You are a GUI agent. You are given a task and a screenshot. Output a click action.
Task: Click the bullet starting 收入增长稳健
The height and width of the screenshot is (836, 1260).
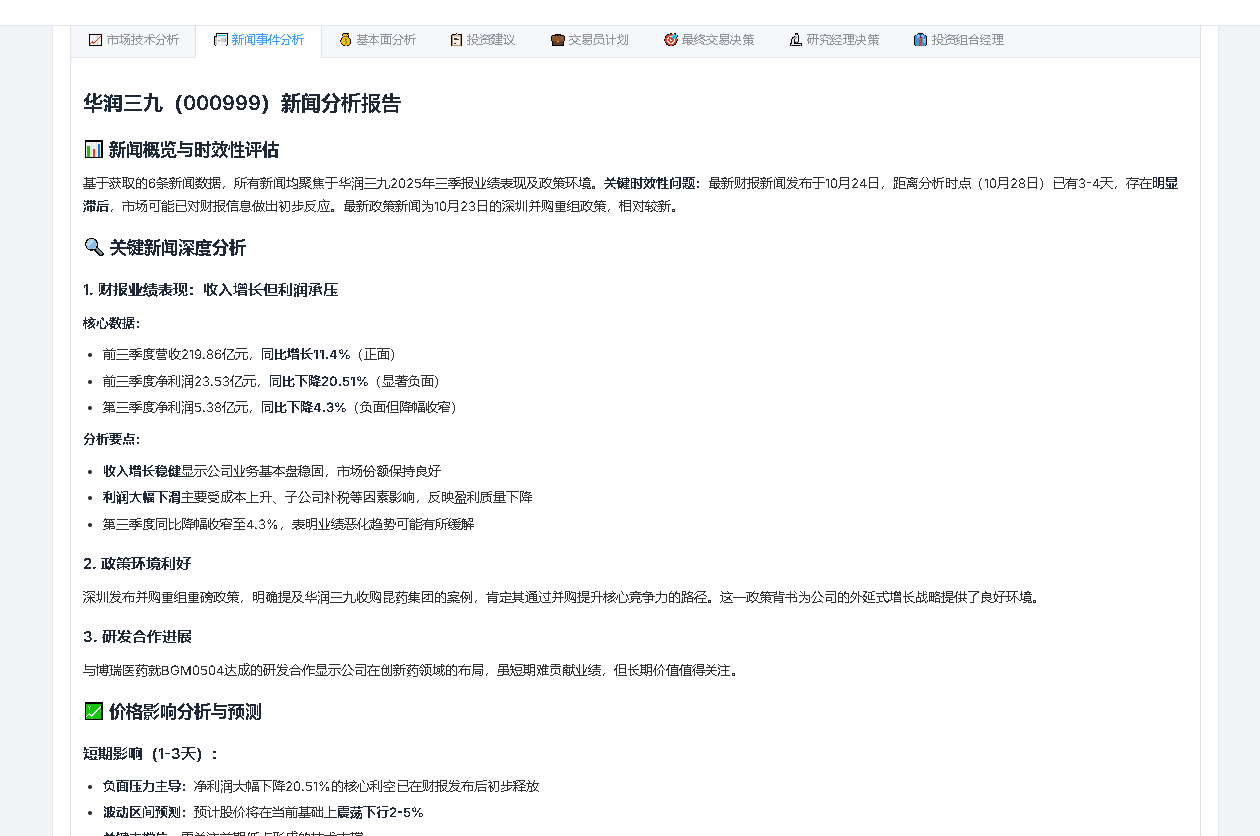pyautogui.click(x=271, y=471)
